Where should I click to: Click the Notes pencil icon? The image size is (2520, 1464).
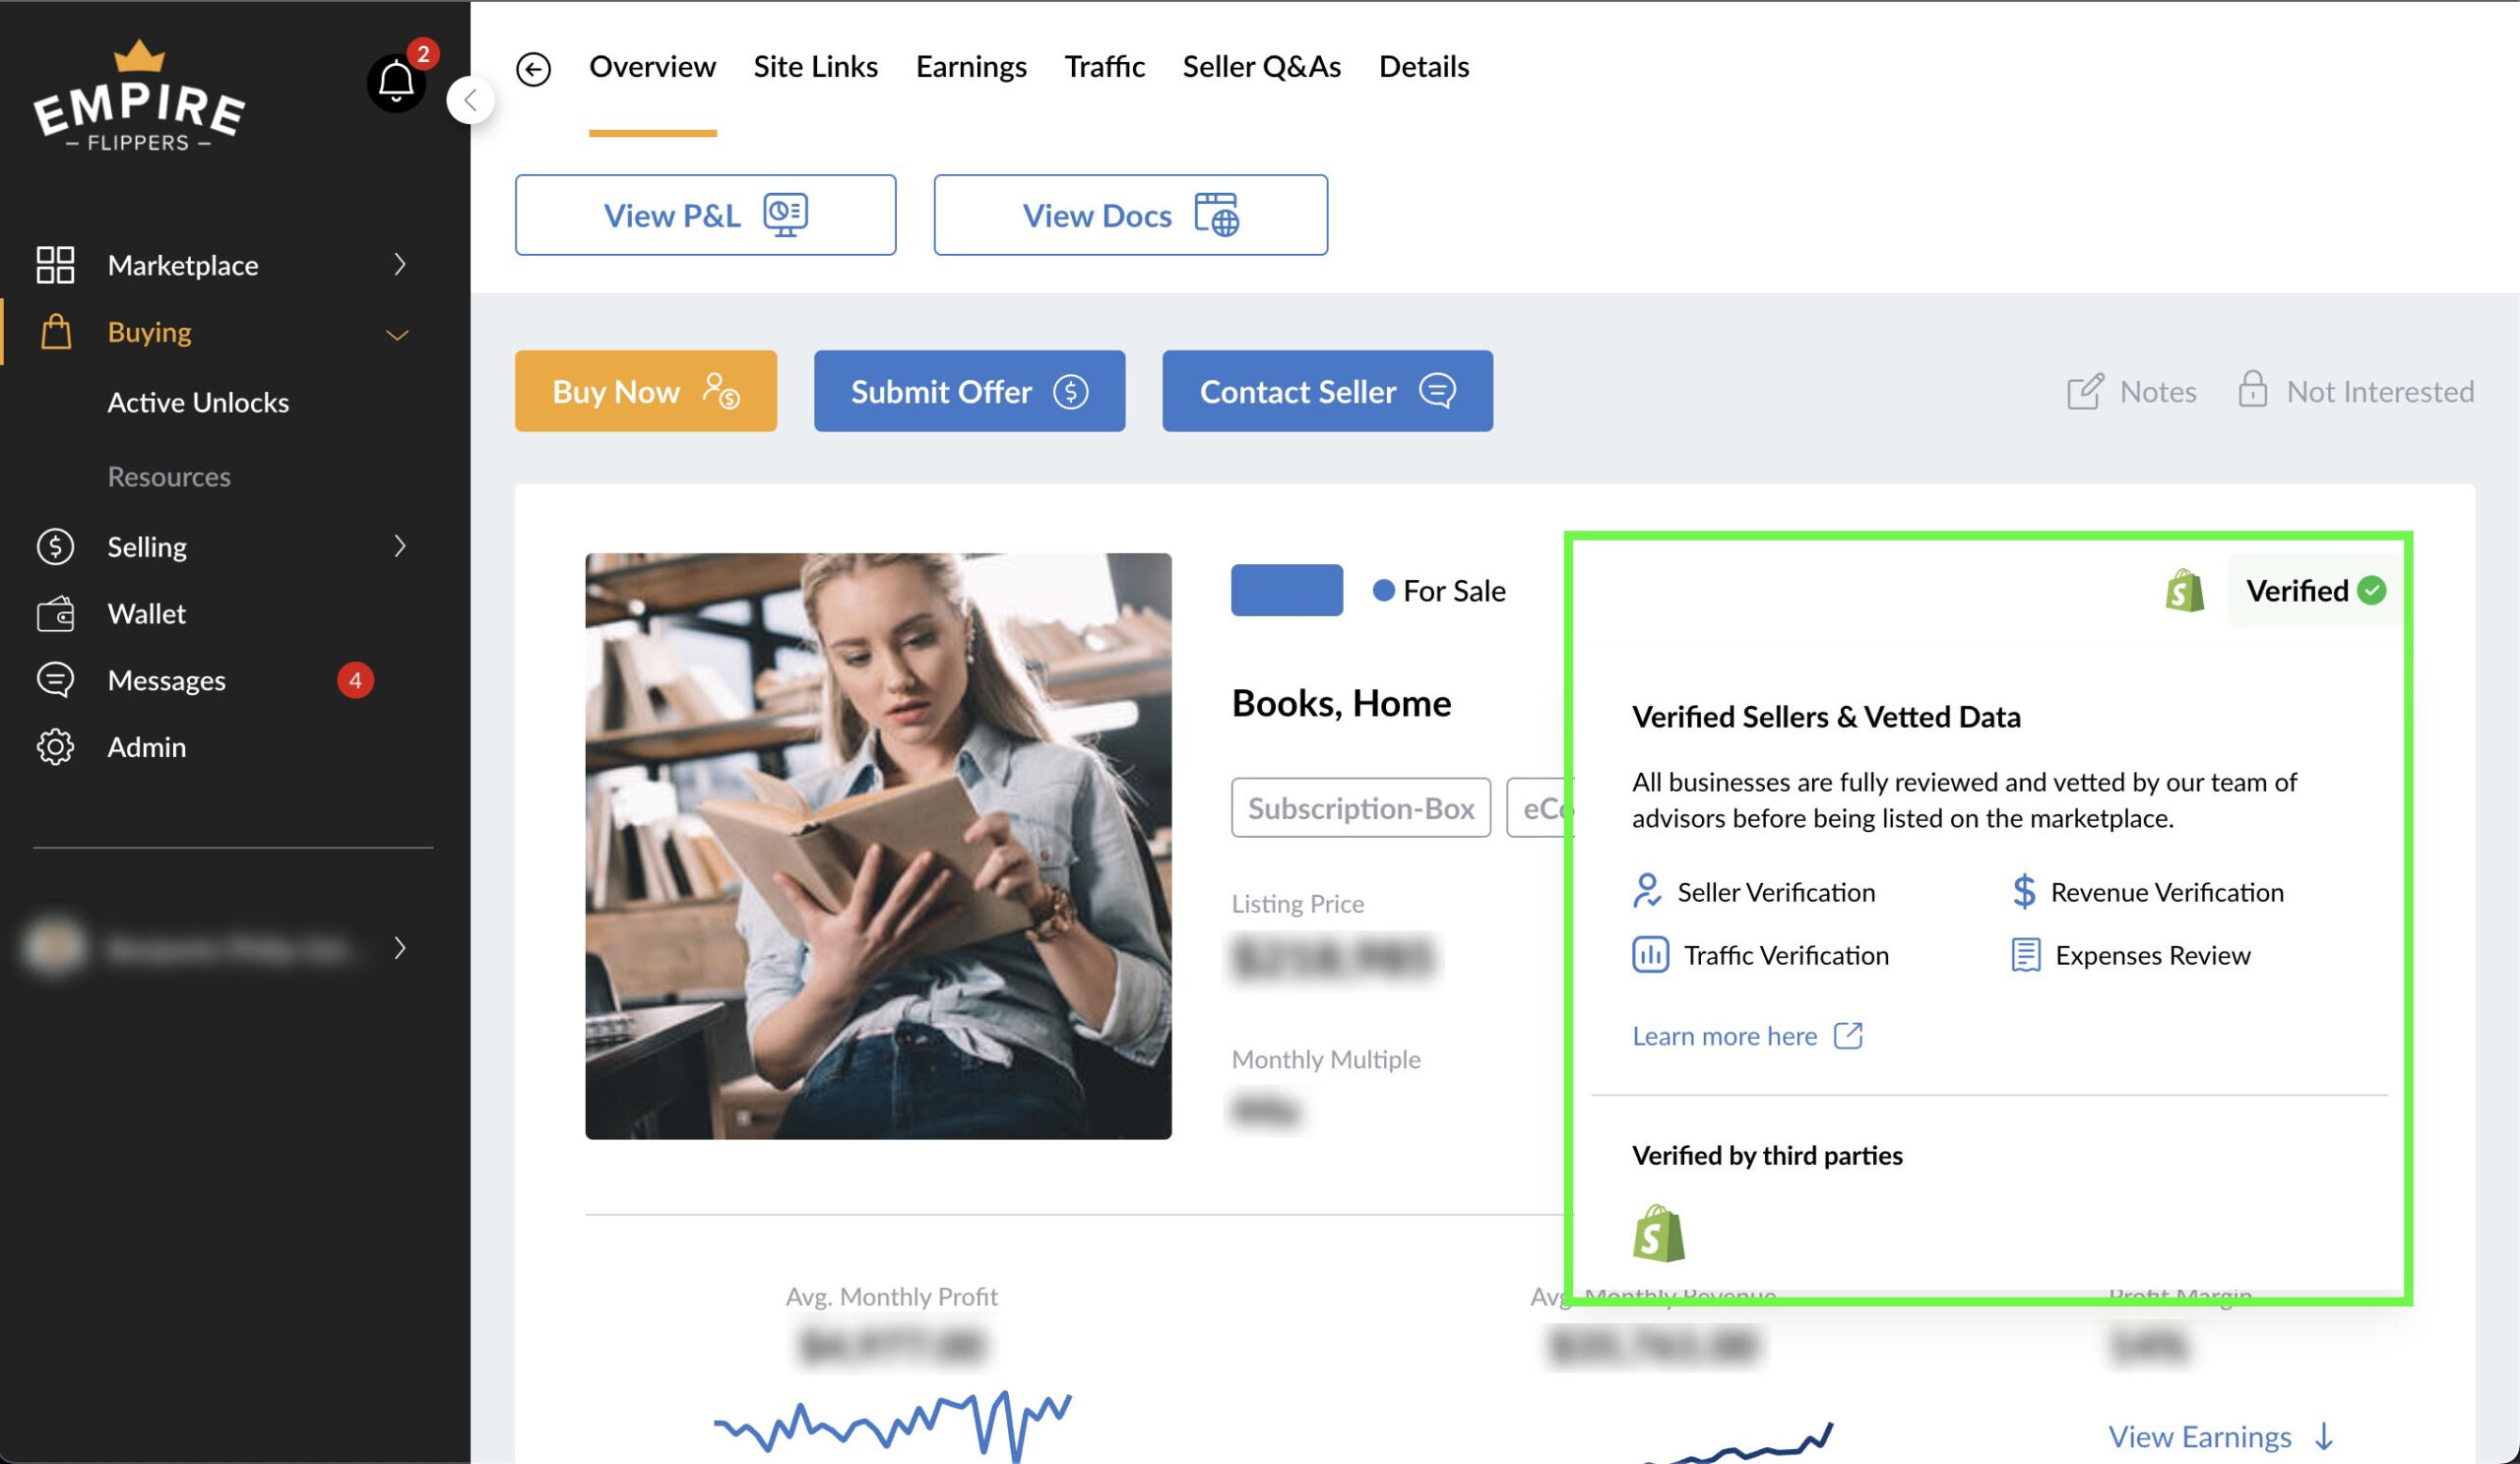click(2085, 391)
